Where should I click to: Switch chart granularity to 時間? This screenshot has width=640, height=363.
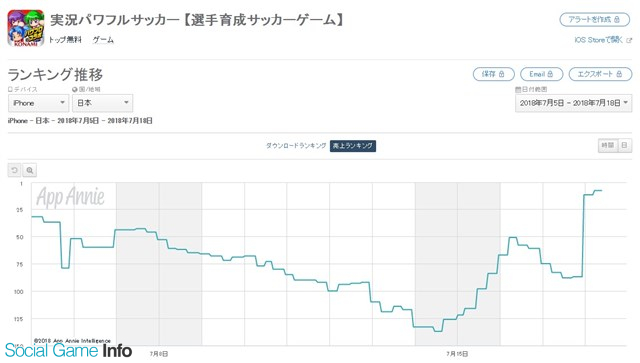click(x=607, y=145)
